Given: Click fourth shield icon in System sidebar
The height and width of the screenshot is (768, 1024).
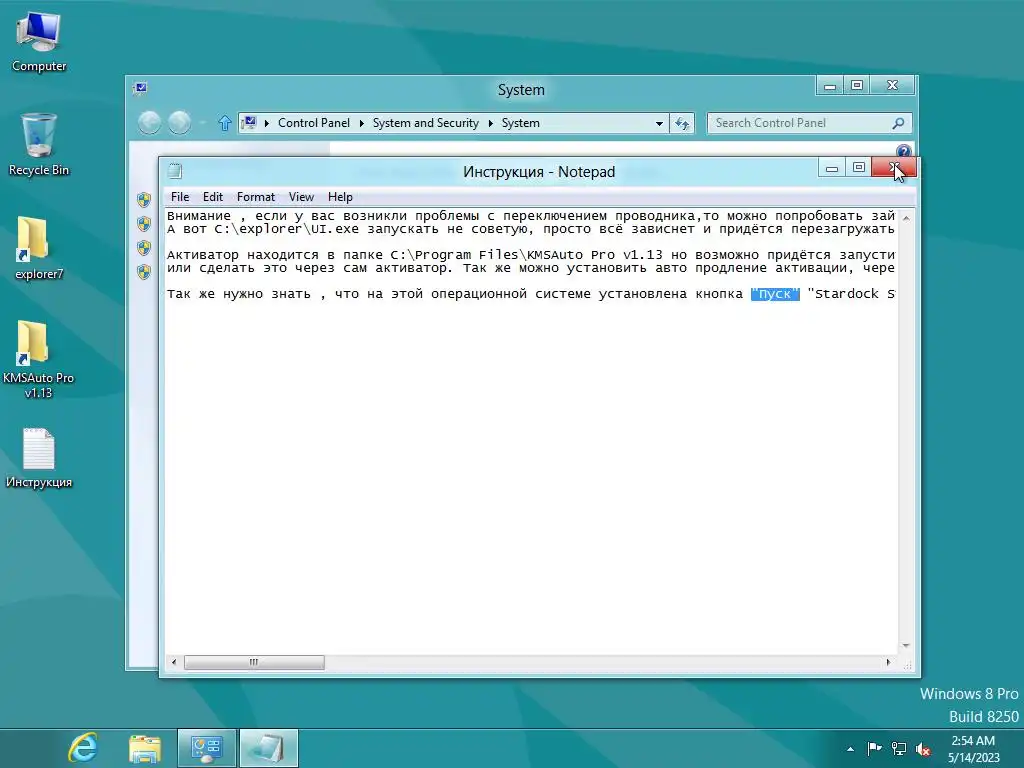Looking at the screenshot, I should [x=144, y=272].
